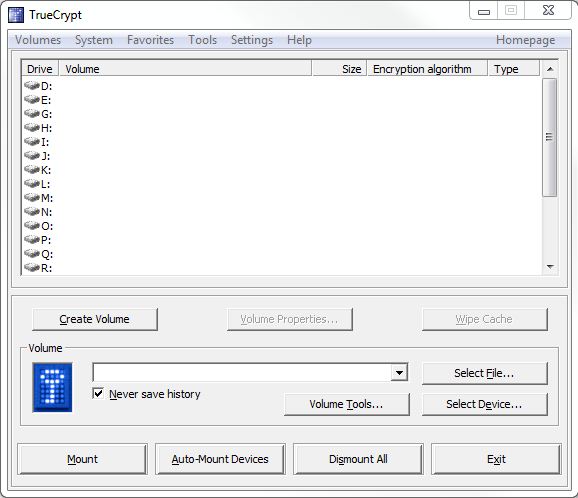The image size is (578, 498).
Task: Open the Favorites menu
Action: point(150,40)
